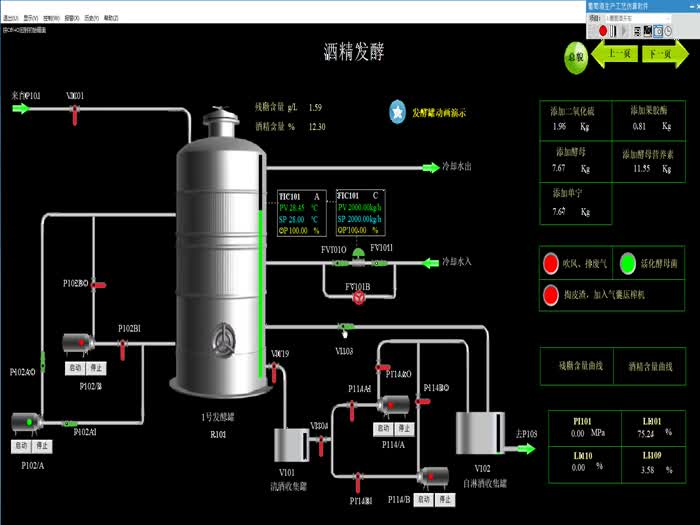Go to next page with 下一页 arrow
Viewport: 700px width, 525px height.
659,54
